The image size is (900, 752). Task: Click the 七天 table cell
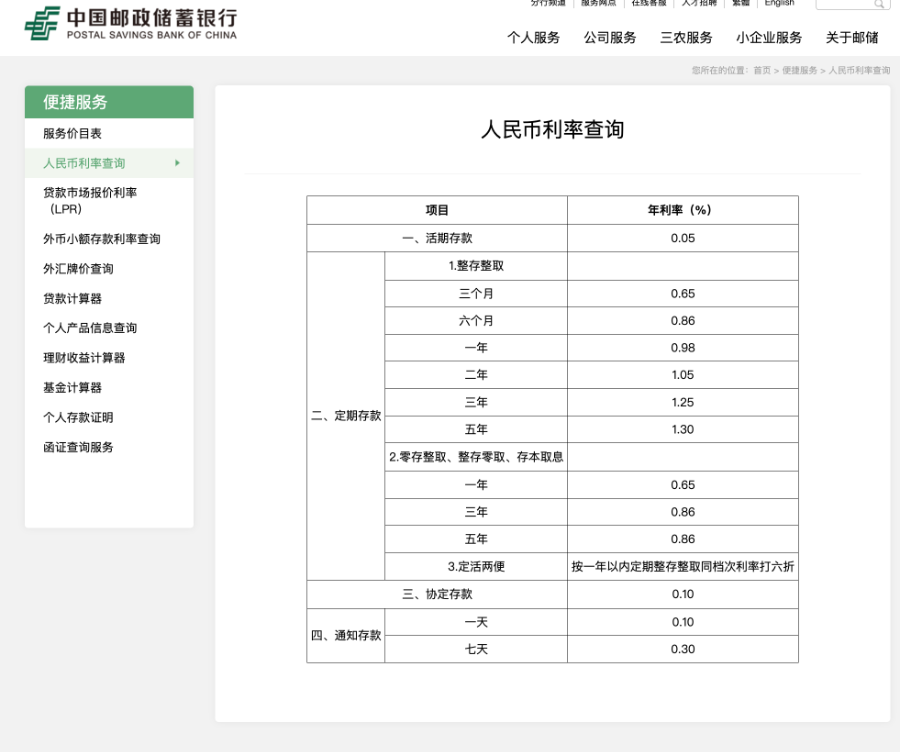click(476, 649)
